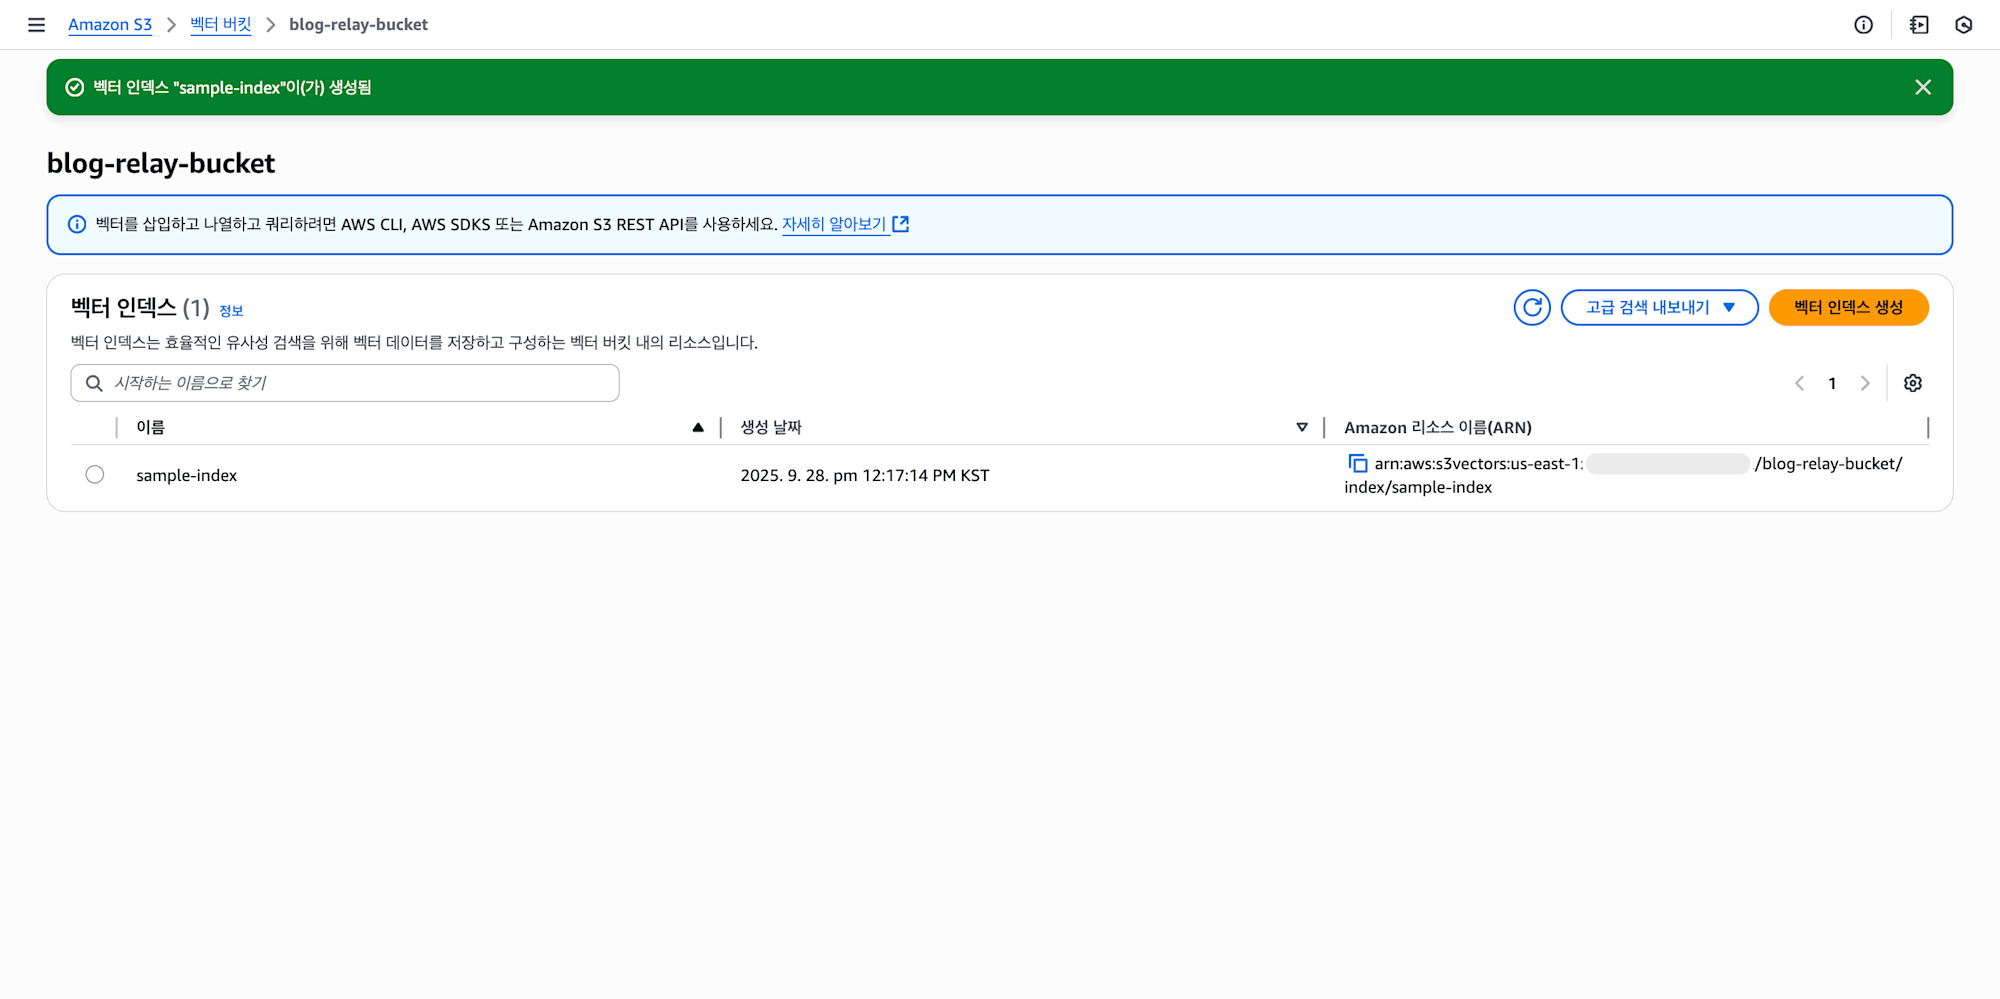The height and width of the screenshot is (999, 2000).
Task: Go to previous page of indexes
Action: [x=1799, y=383]
